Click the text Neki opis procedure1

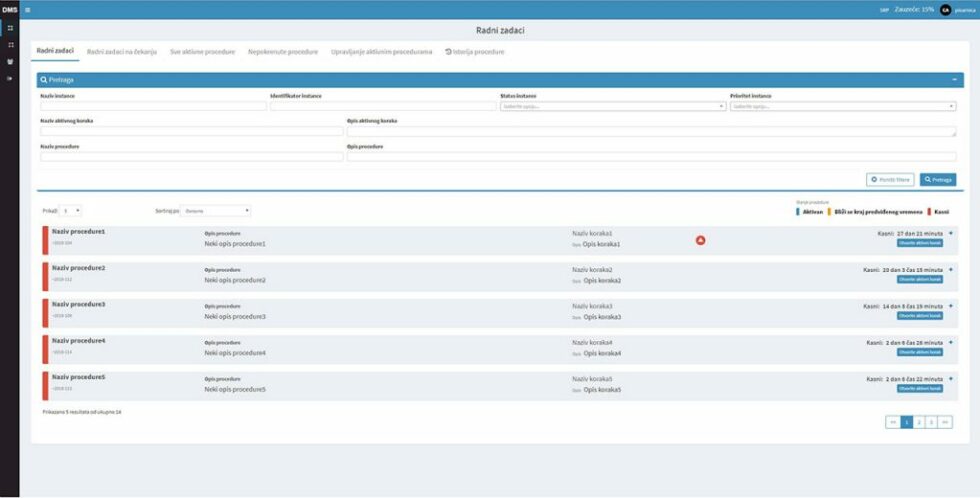coord(235,244)
